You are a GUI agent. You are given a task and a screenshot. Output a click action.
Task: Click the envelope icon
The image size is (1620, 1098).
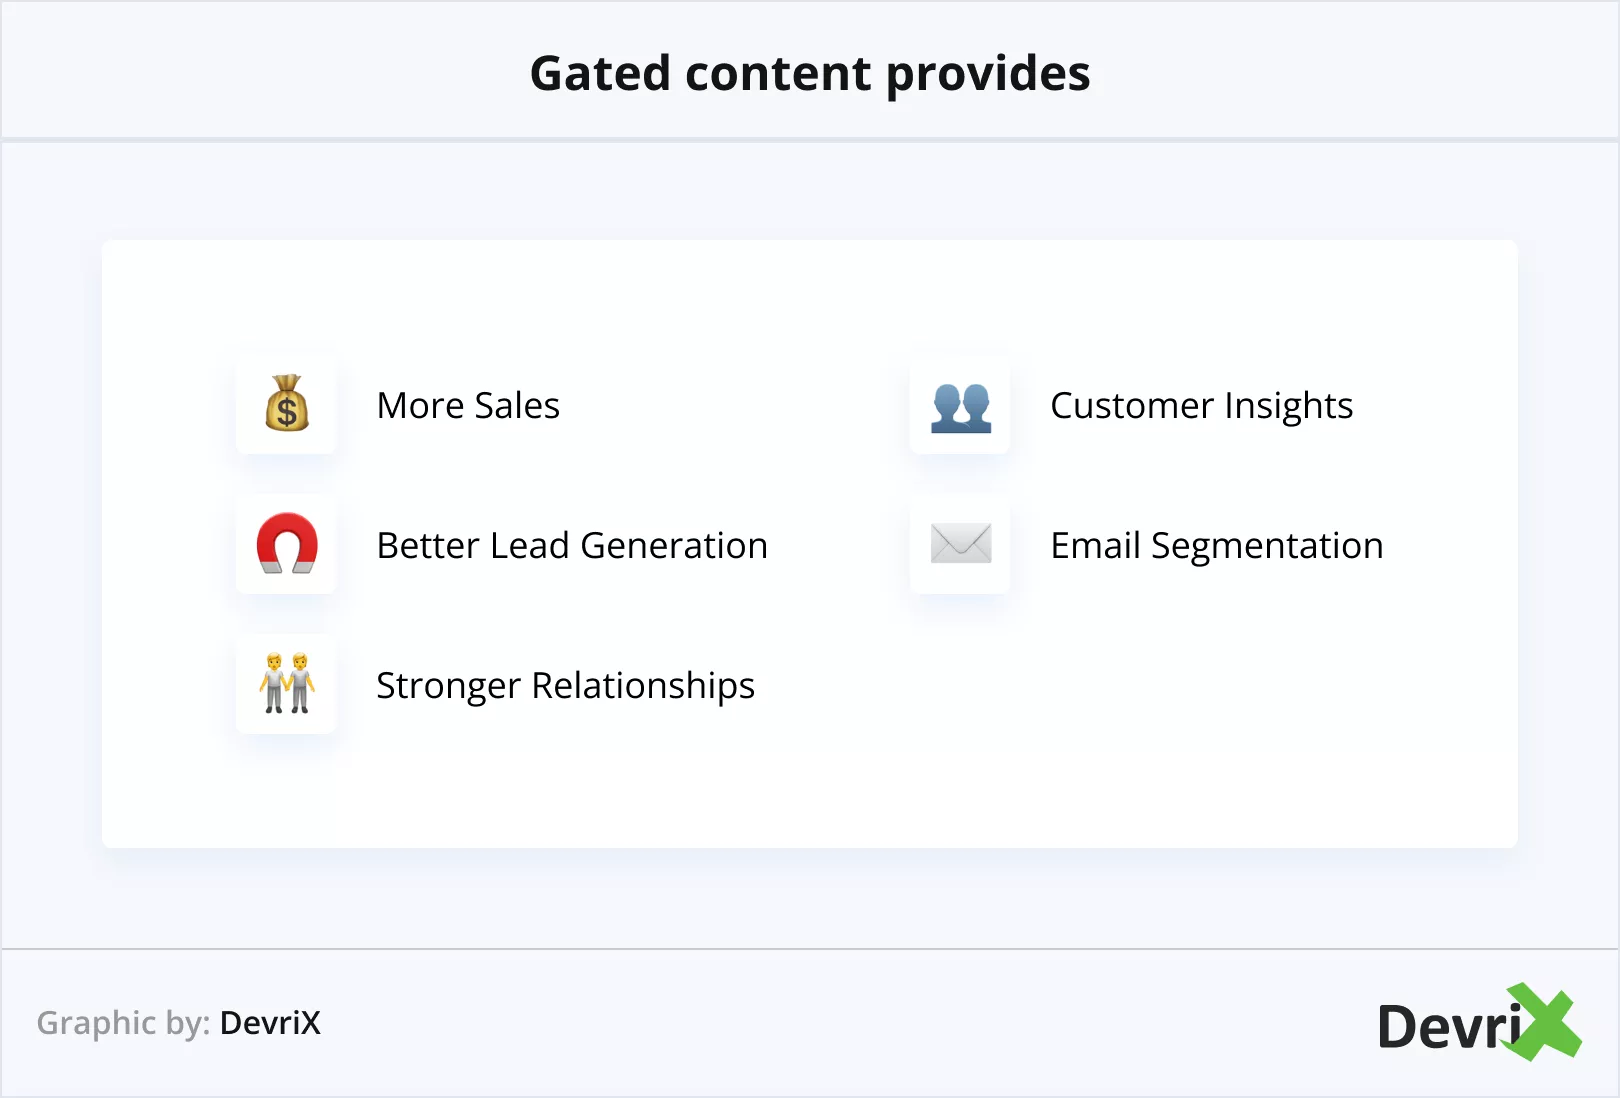pos(960,544)
